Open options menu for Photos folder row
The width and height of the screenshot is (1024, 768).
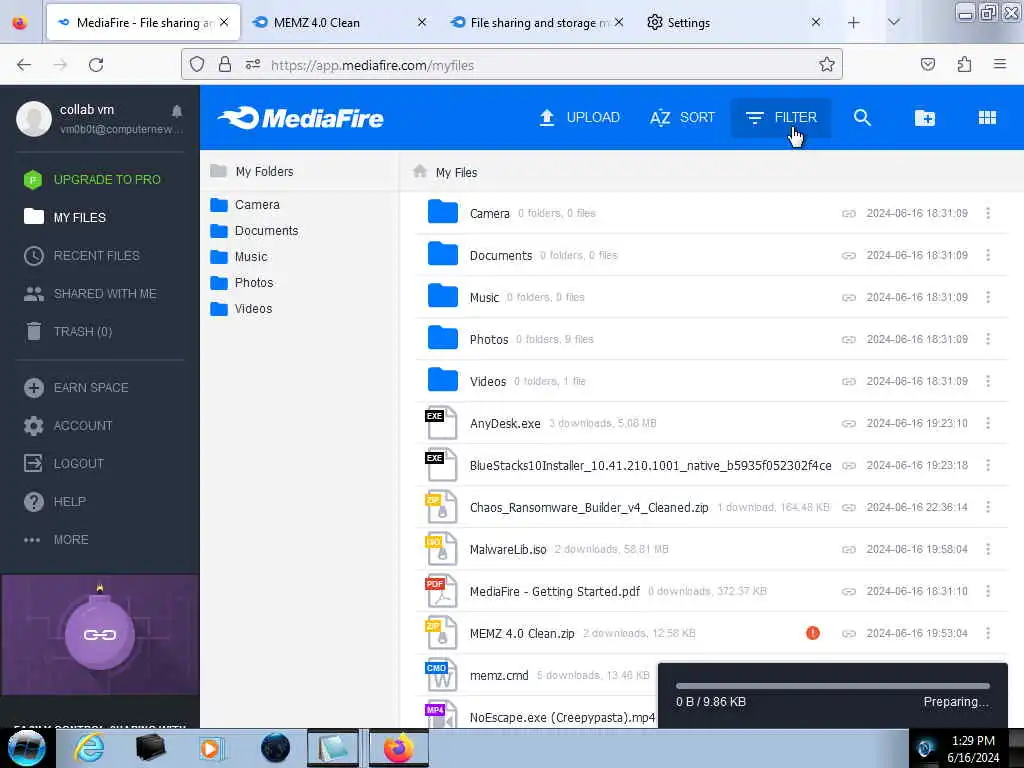[x=988, y=339]
